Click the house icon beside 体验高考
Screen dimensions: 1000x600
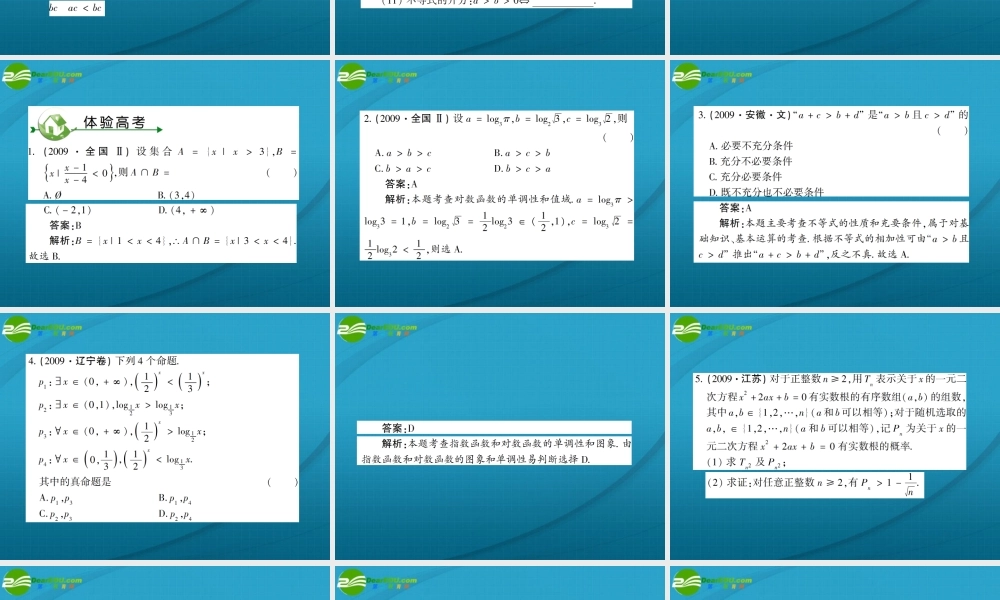pos(54,125)
